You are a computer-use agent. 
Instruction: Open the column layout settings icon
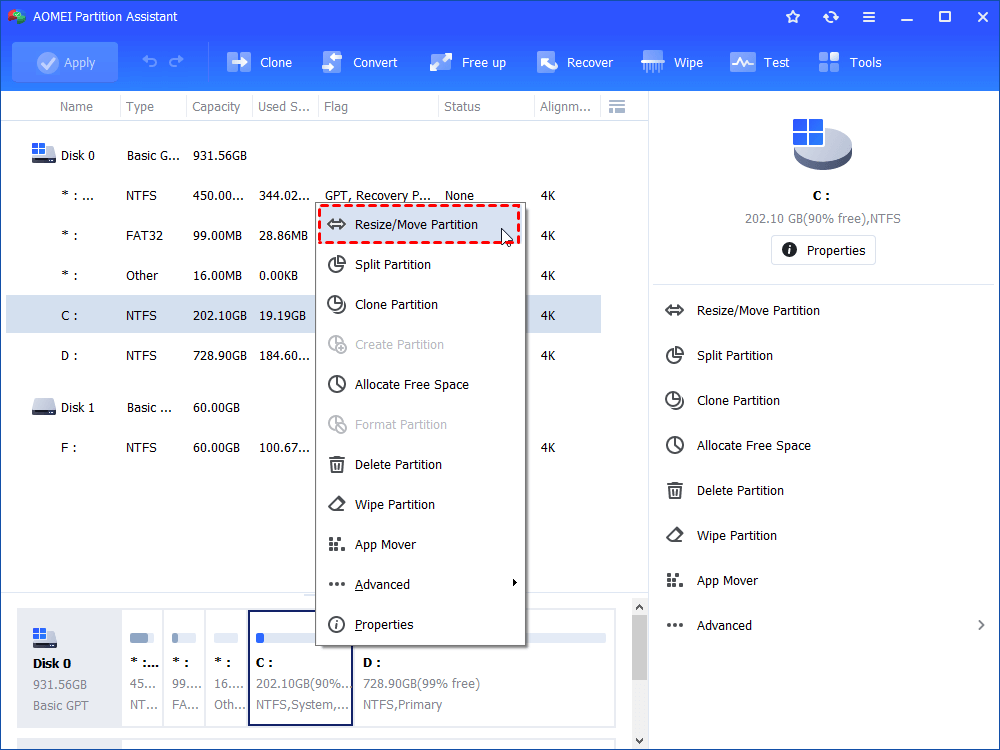[617, 106]
